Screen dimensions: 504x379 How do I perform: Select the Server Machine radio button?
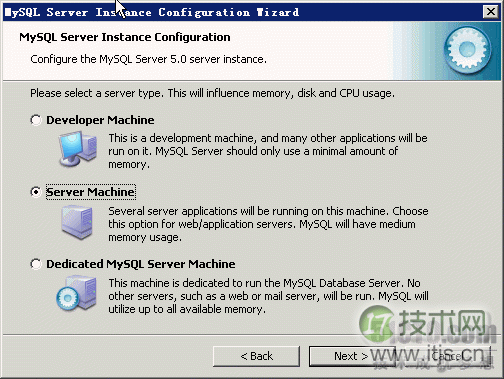click(36, 192)
